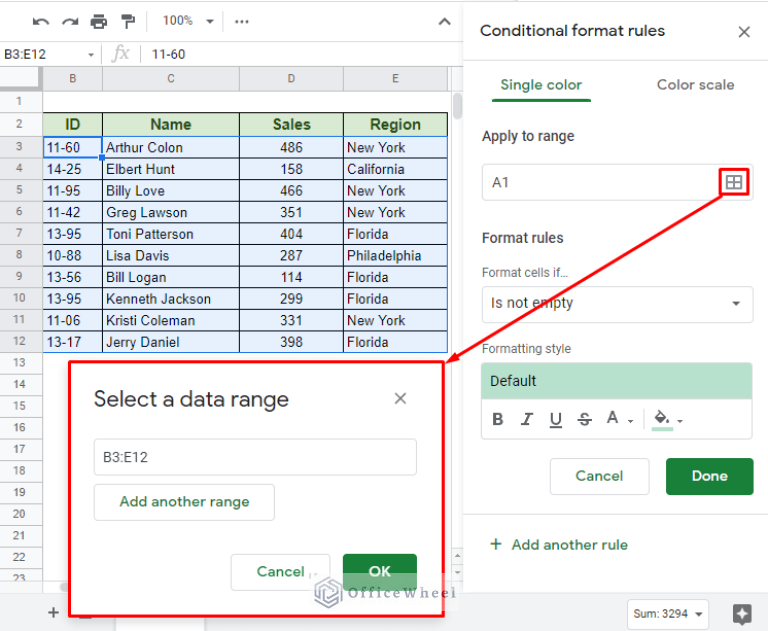Click the Undo arrow icon
The height and width of the screenshot is (631, 768).
(x=41, y=21)
